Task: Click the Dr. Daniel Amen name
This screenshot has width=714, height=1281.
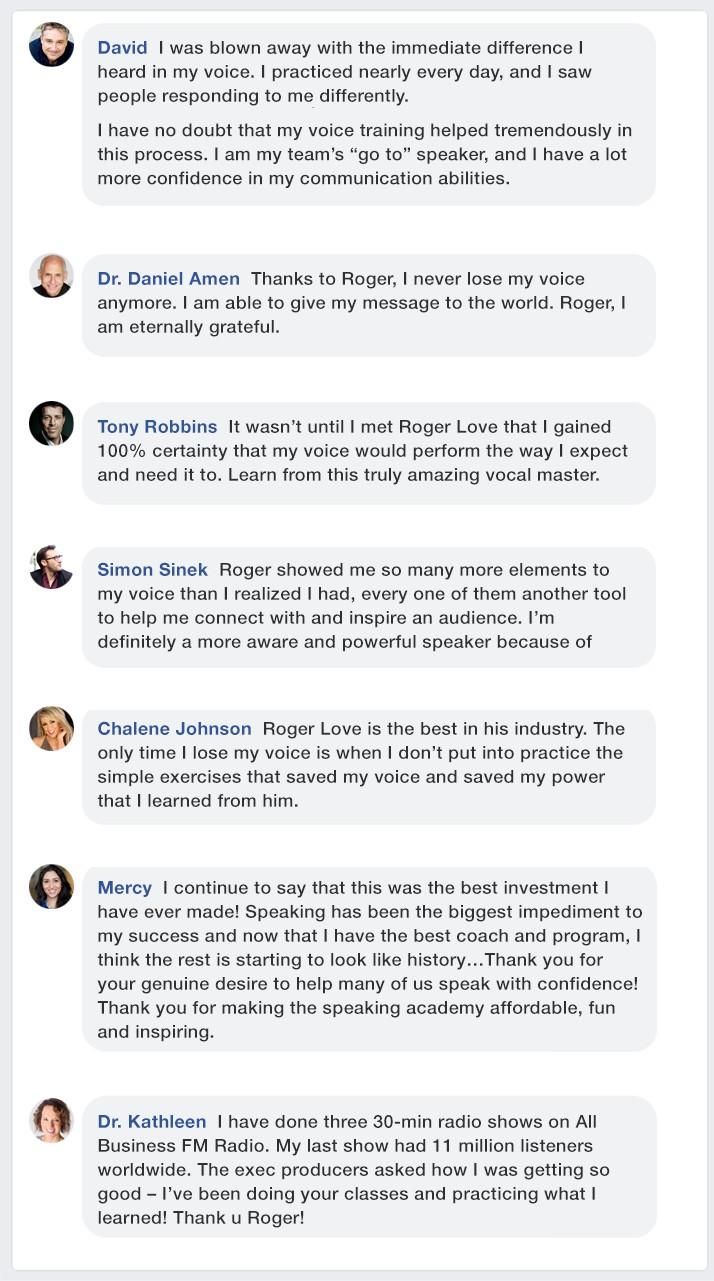Action: (168, 279)
